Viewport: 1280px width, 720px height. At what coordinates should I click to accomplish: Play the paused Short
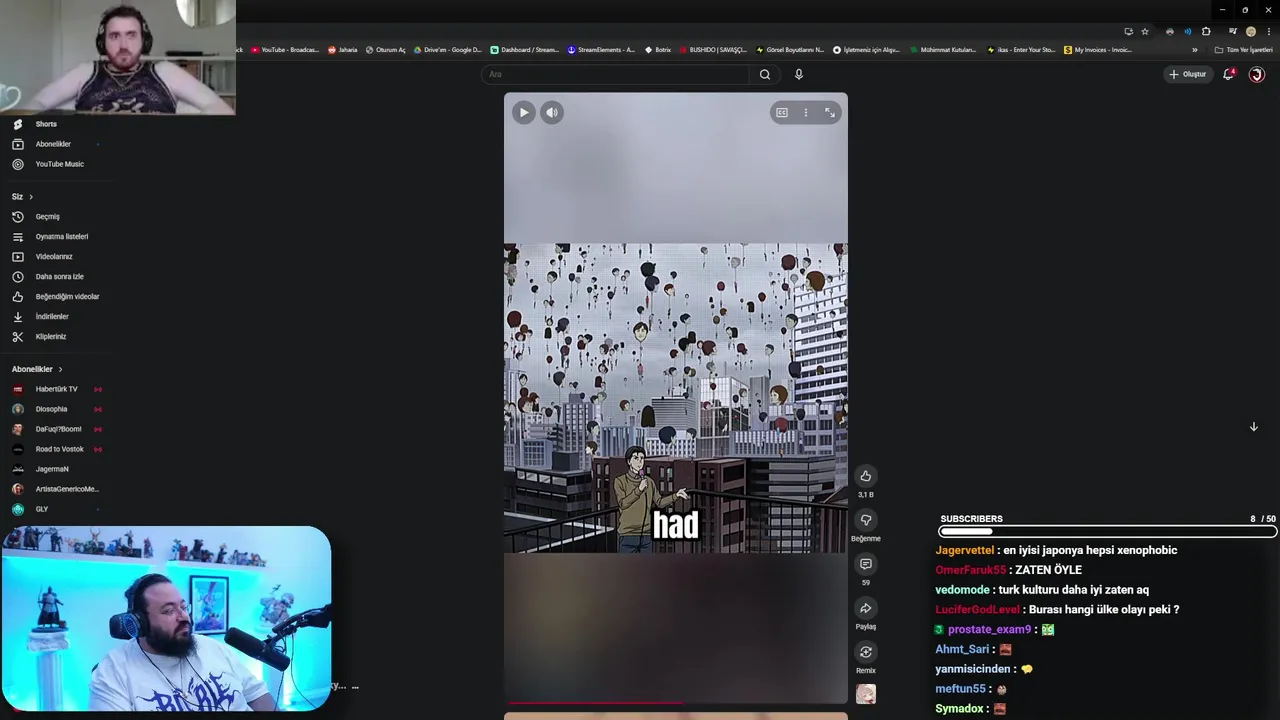[x=524, y=113]
